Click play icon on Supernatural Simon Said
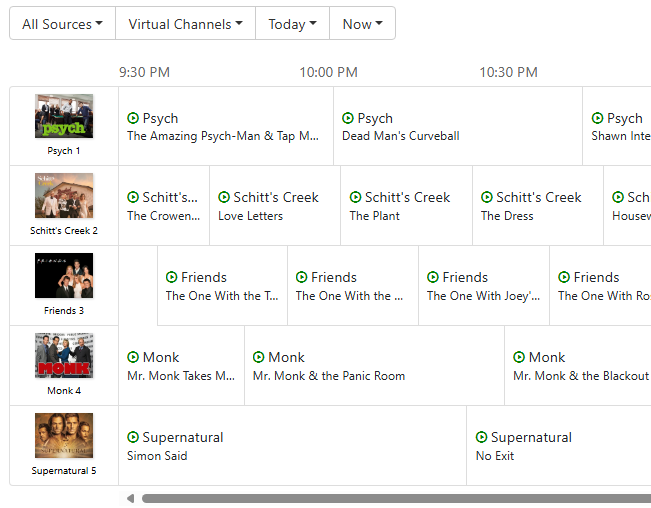Screen dimensions: 651x508 (133, 437)
